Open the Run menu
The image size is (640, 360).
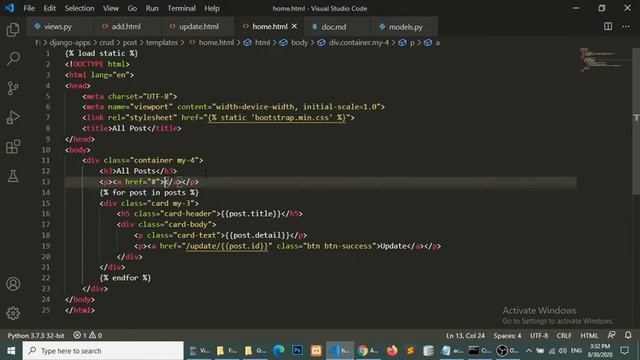152,8
